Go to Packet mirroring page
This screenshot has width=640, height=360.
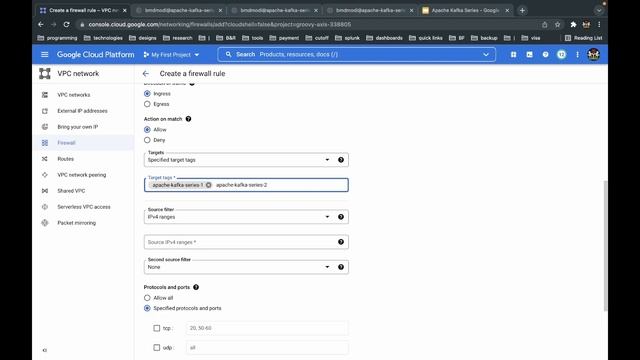(77, 223)
